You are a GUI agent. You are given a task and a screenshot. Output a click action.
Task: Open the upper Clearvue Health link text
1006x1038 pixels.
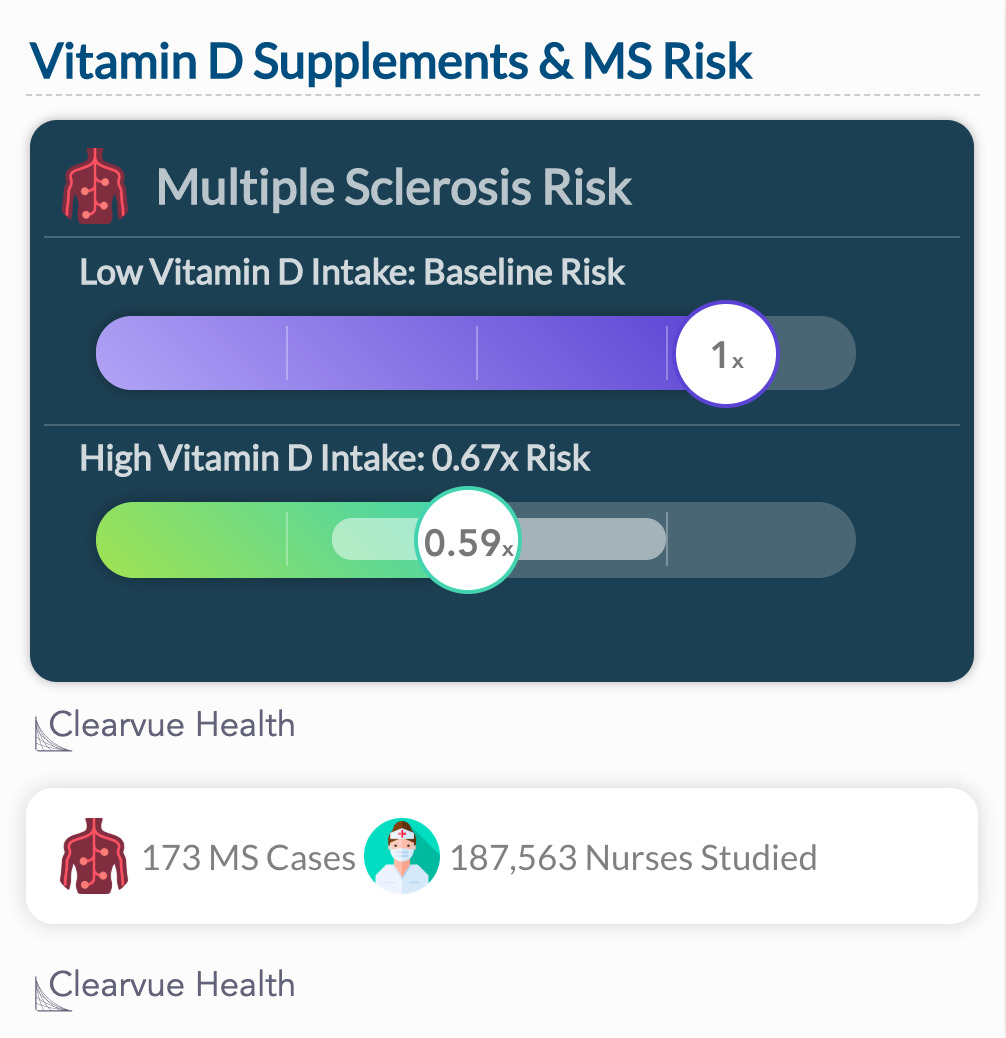pos(172,724)
